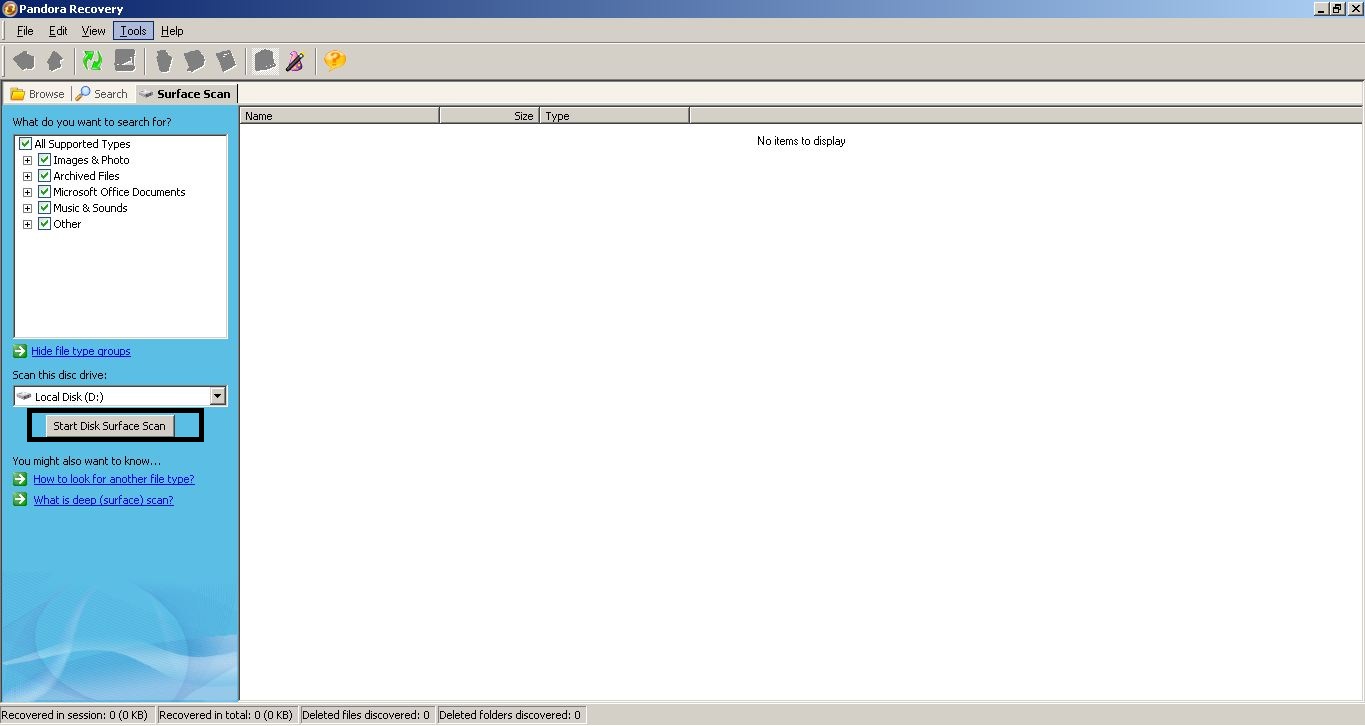Click the green refresh arrows icon

pos(92,61)
